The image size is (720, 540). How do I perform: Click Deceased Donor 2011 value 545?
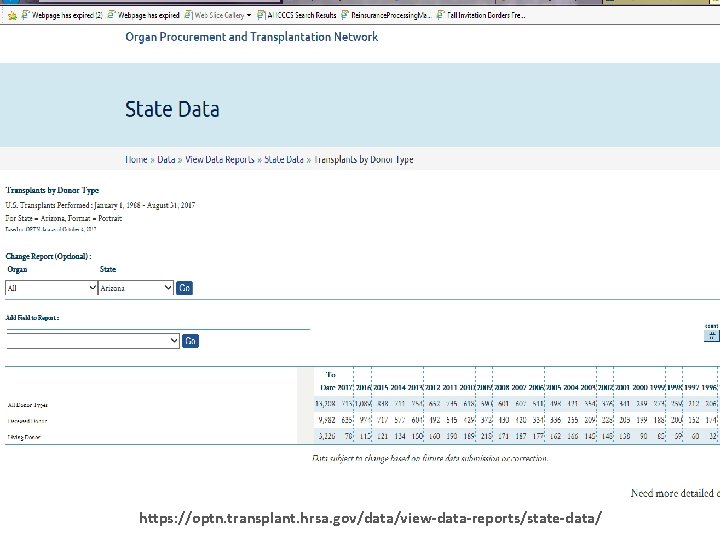pos(451,420)
